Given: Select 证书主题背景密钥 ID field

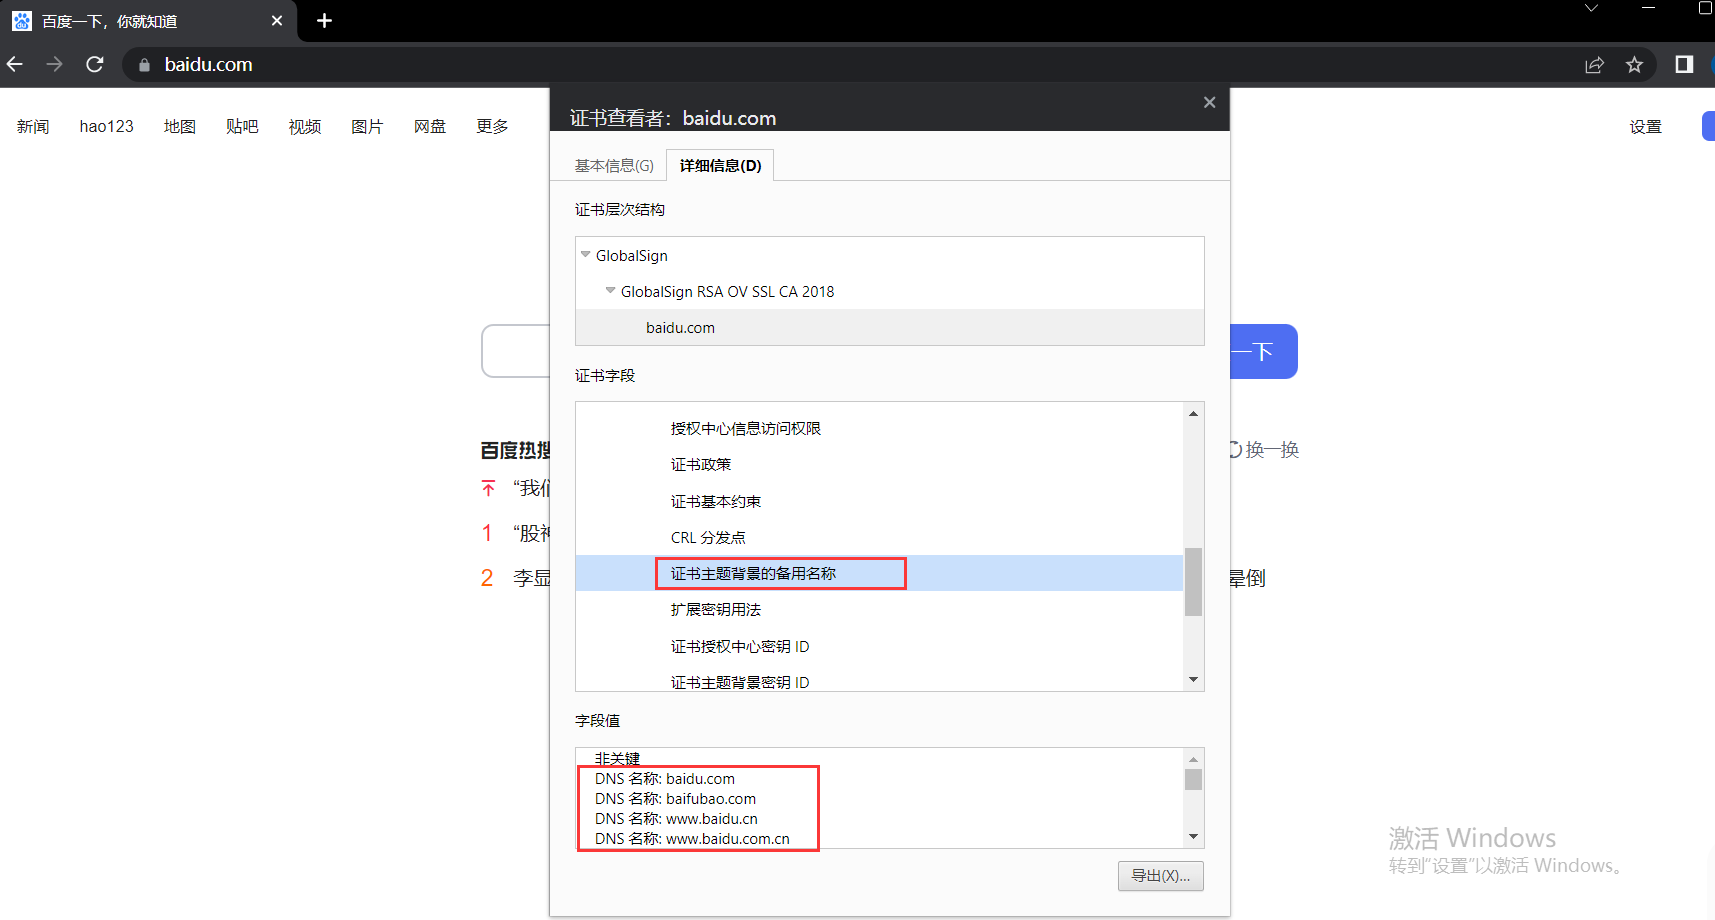Looking at the screenshot, I should [740, 682].
